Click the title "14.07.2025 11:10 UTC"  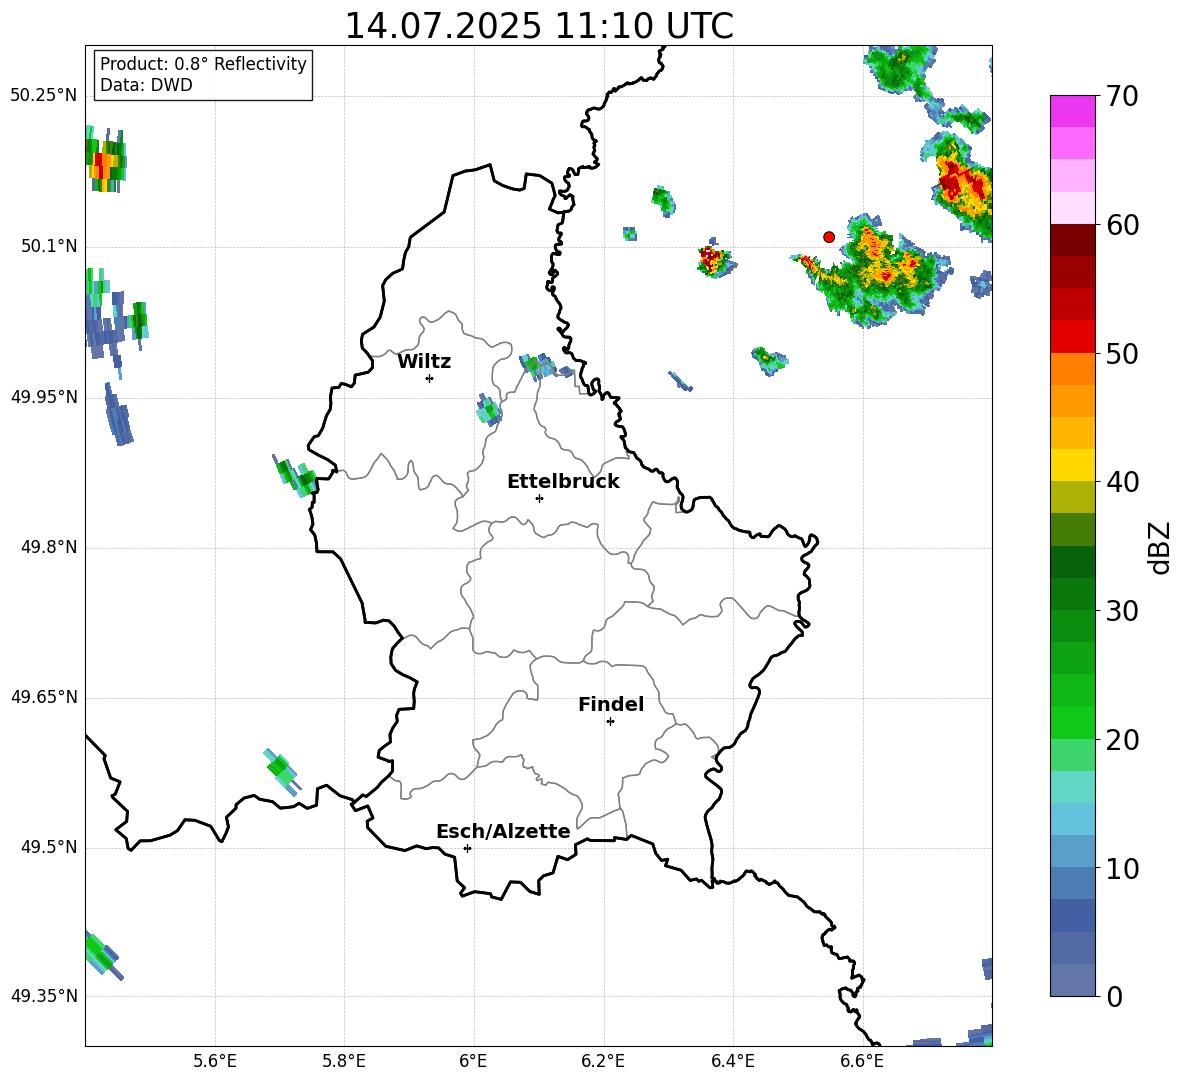[x=538, y=26]
